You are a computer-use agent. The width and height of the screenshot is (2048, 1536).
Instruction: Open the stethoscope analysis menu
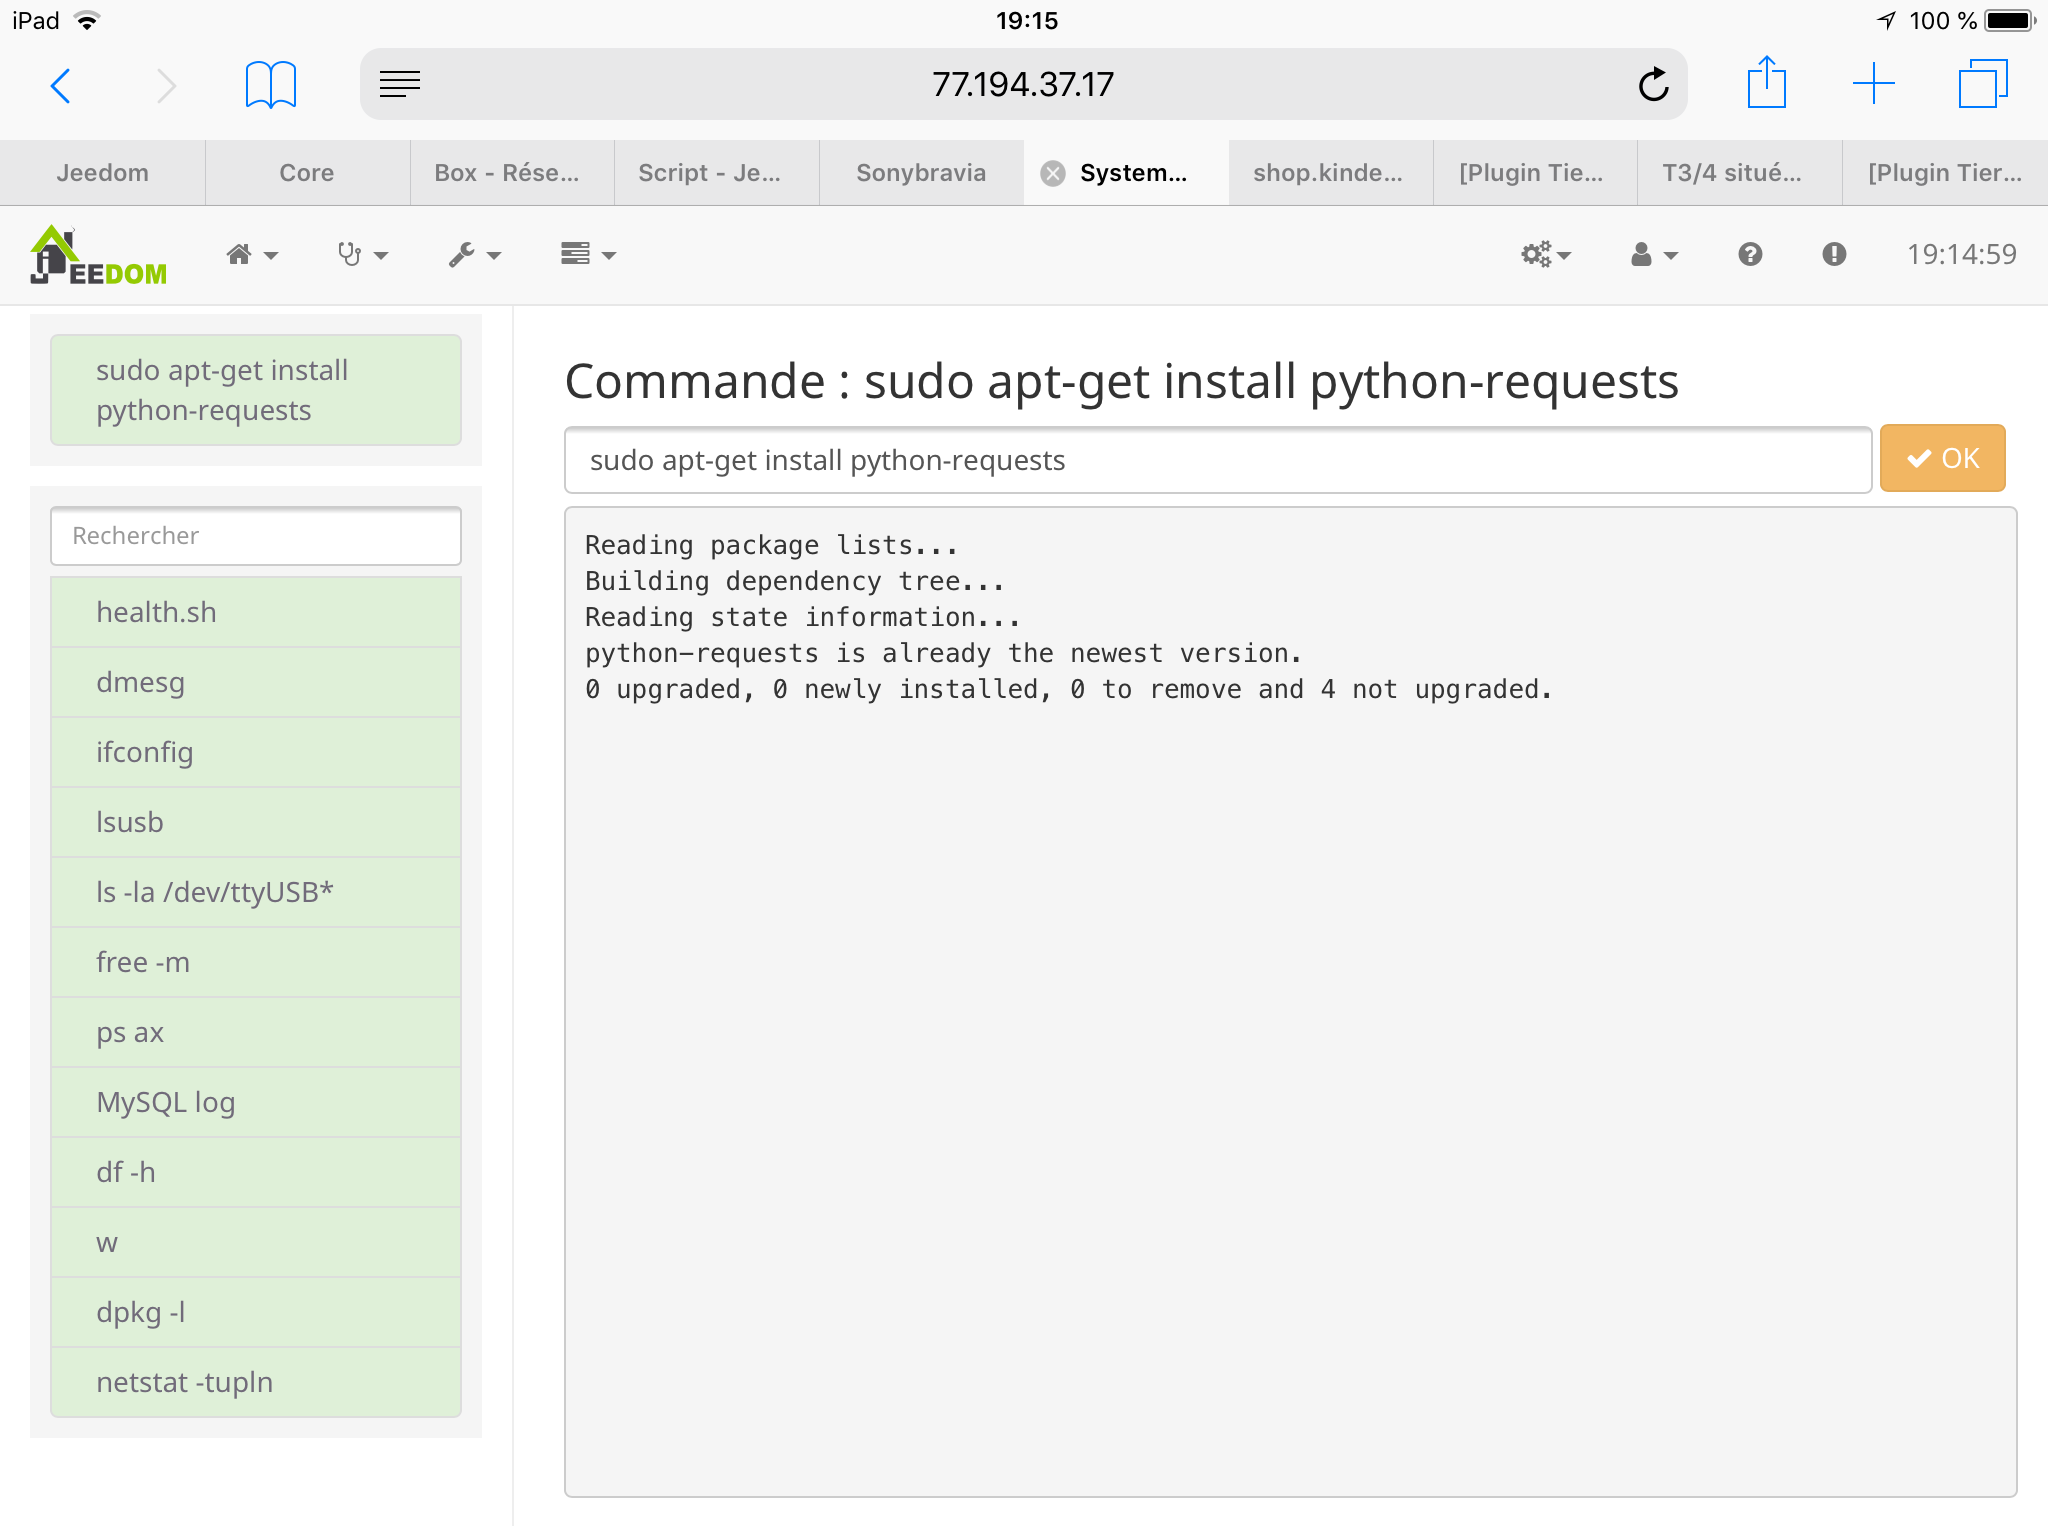(362, 255)
